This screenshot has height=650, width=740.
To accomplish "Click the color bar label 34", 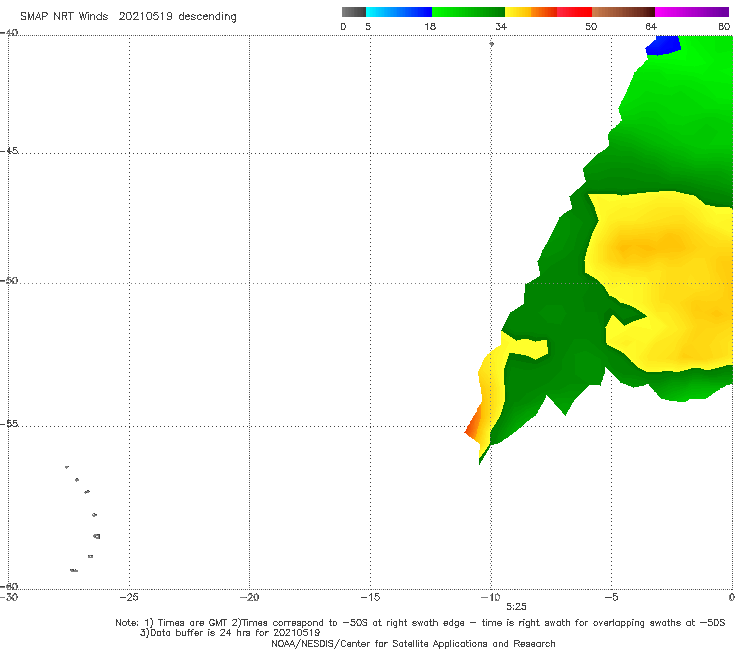I will click(501, 27).
